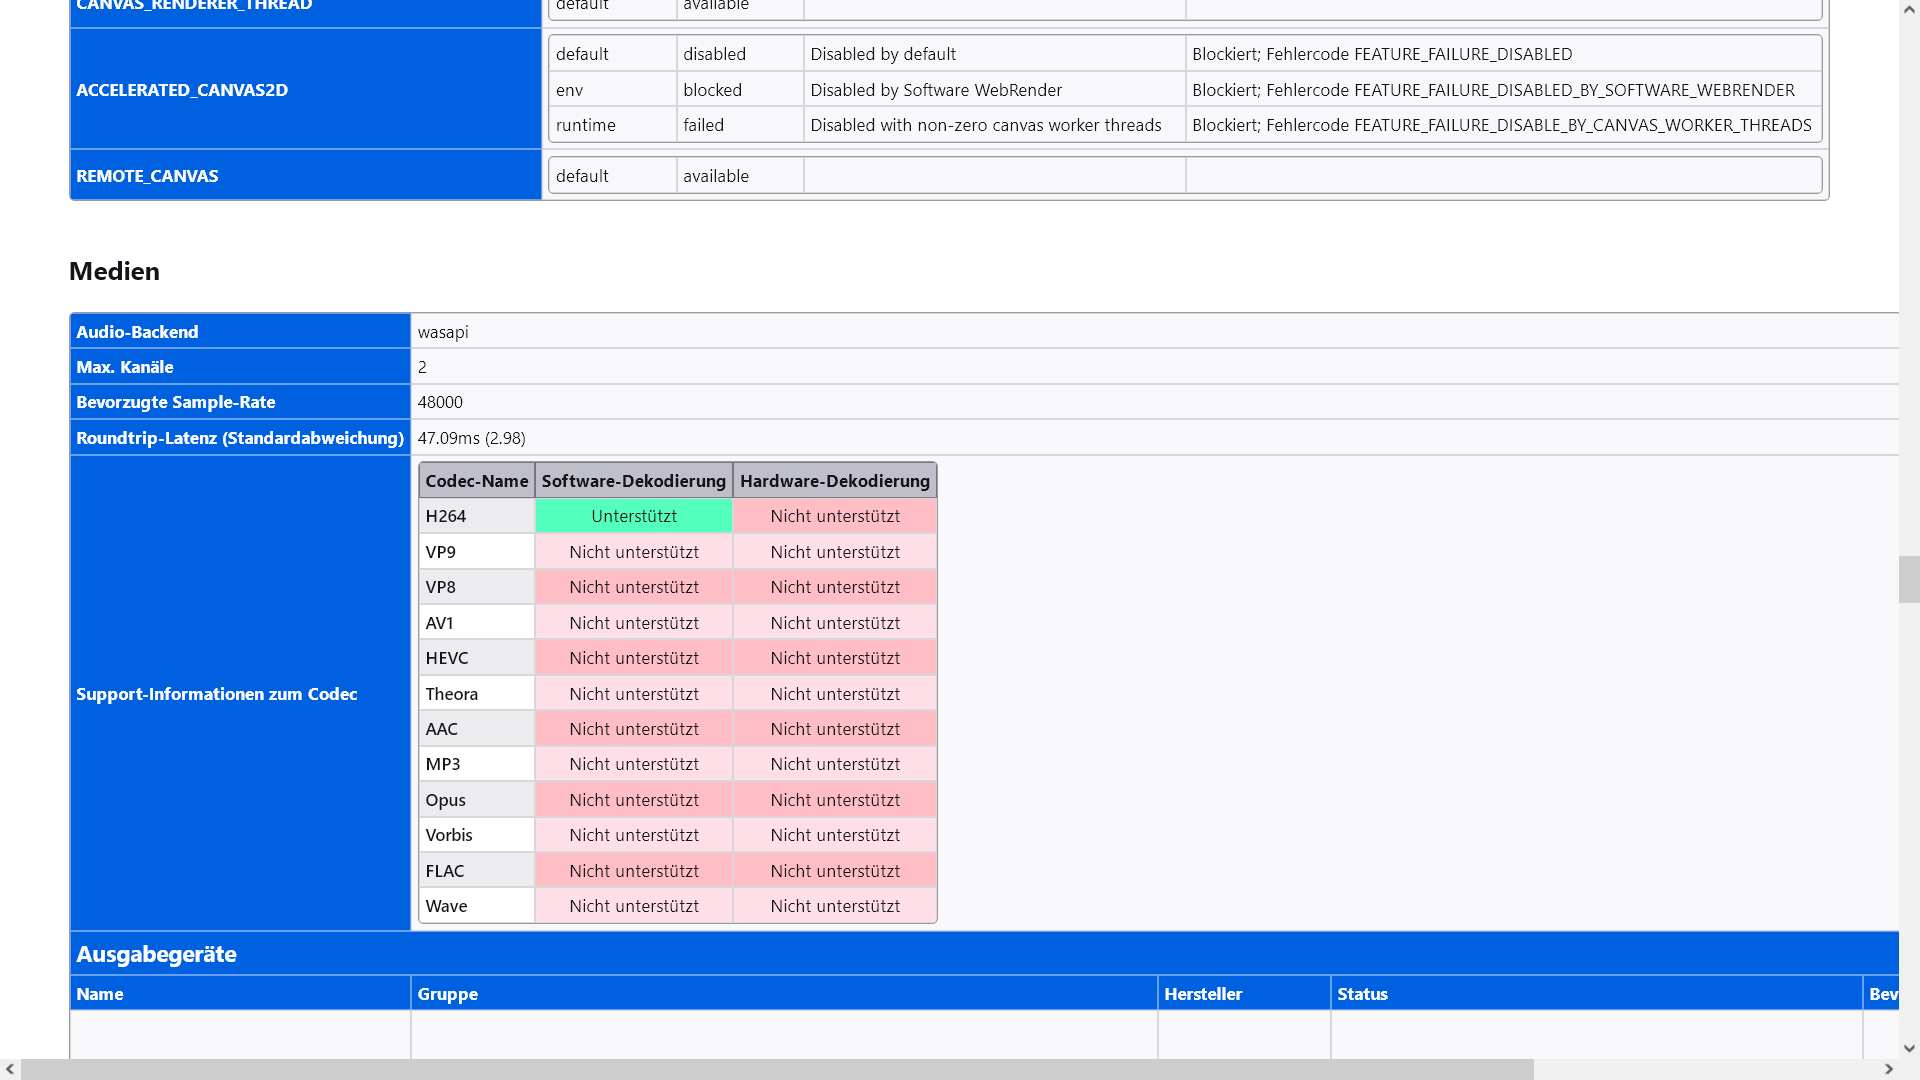Viewport: 1920px width, 1080px height.
Task: Click the vertical scrollbar down arrow
Action: tap(1909, 1048)
